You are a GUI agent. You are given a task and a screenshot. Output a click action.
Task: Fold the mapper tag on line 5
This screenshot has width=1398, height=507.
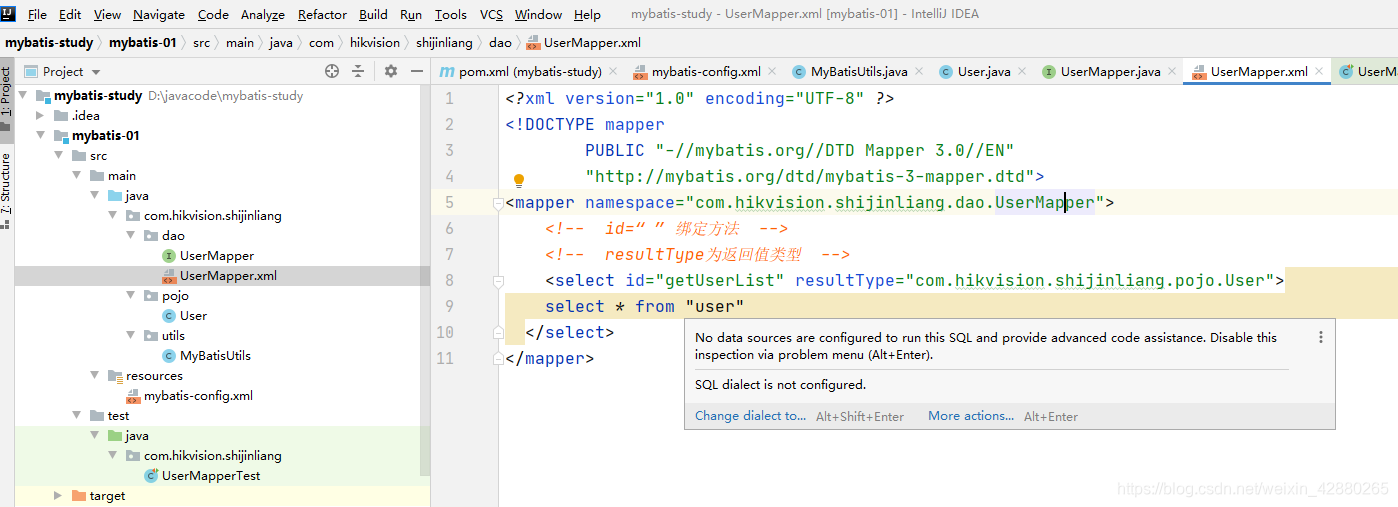click(x=498, y=204)
